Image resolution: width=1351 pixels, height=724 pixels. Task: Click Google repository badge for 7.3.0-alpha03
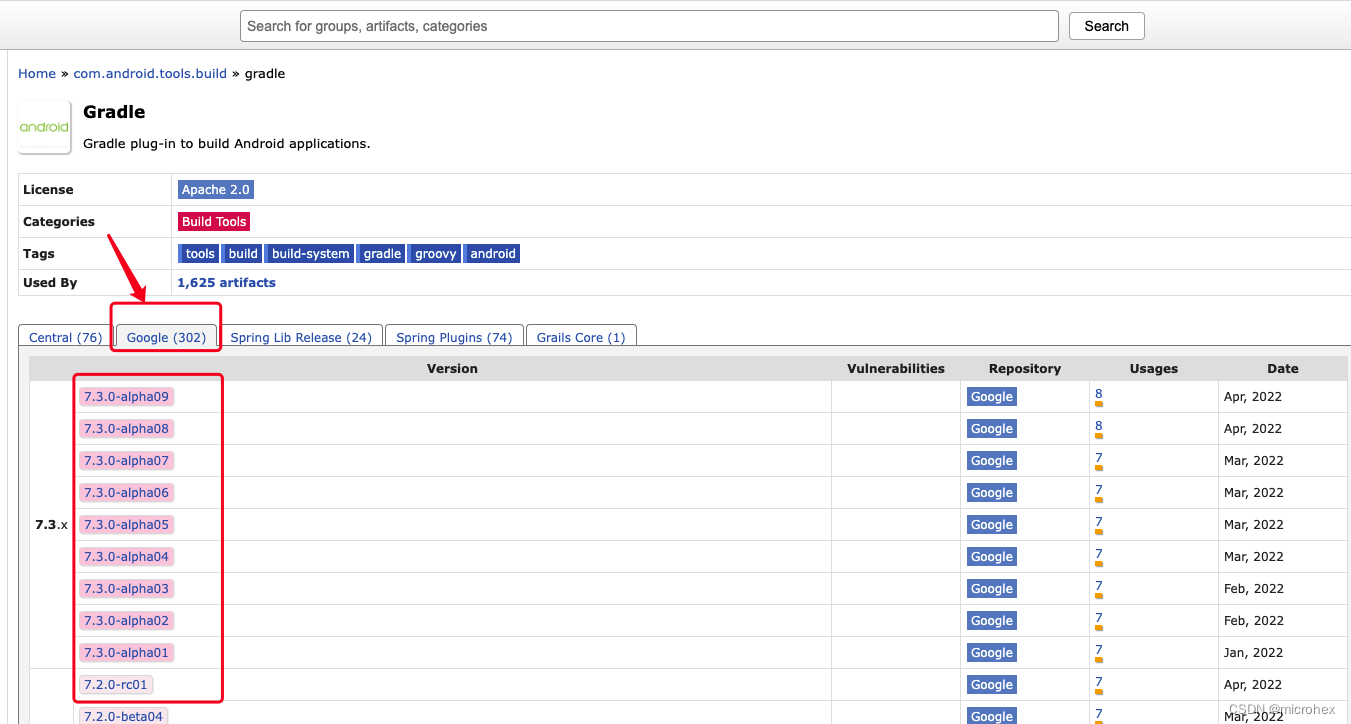pos(992,589)
